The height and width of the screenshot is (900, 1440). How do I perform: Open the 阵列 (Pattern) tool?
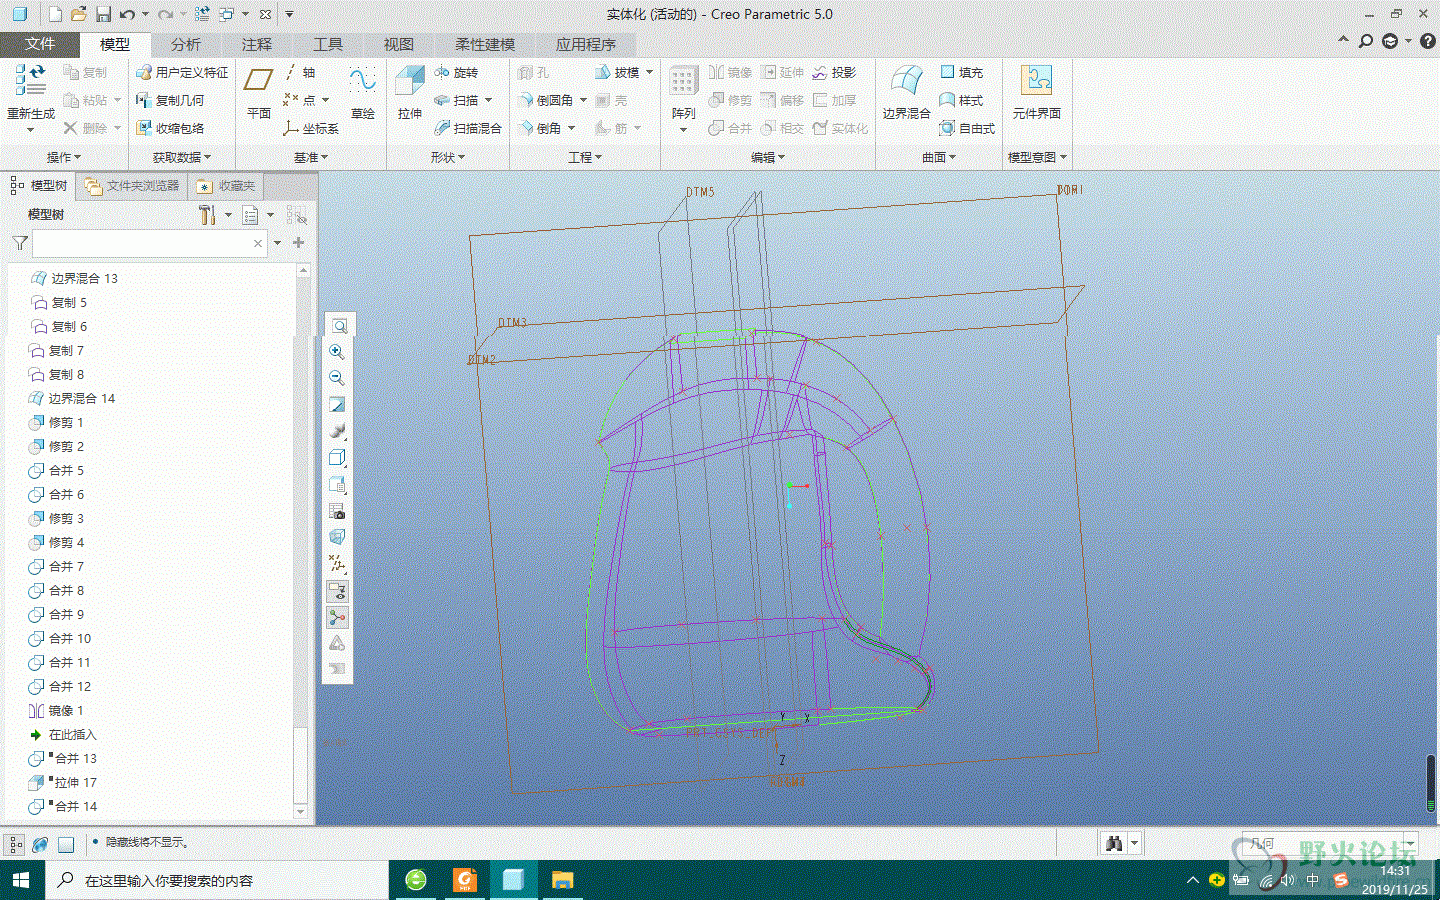[x=683, y=96]
